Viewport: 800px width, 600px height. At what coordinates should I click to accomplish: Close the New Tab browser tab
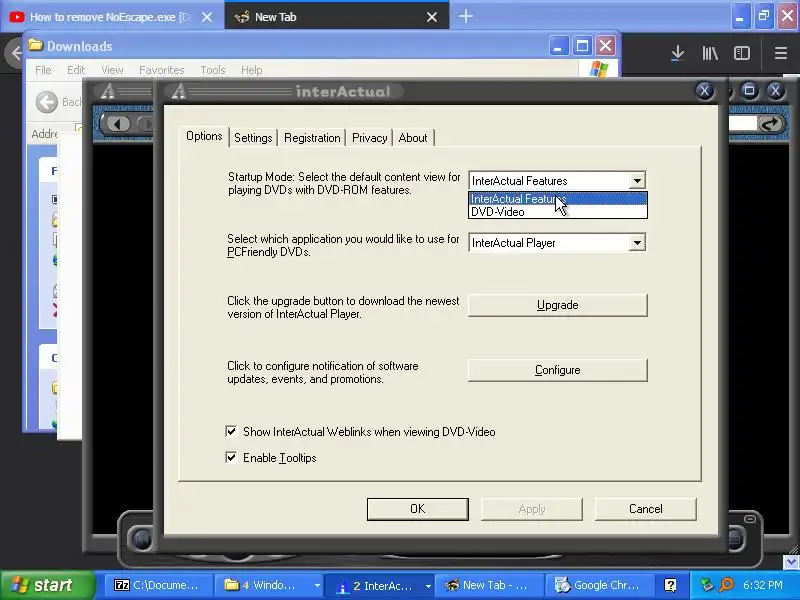[x=432, y=17]
